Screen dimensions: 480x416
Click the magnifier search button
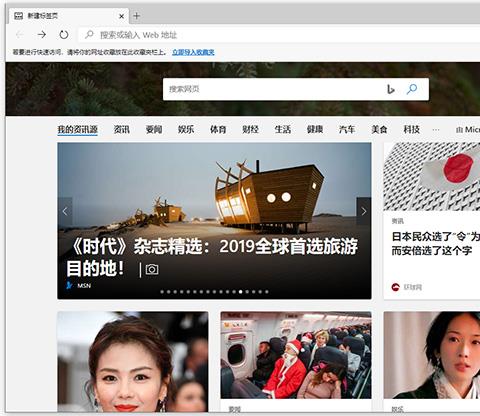point(412,89)
